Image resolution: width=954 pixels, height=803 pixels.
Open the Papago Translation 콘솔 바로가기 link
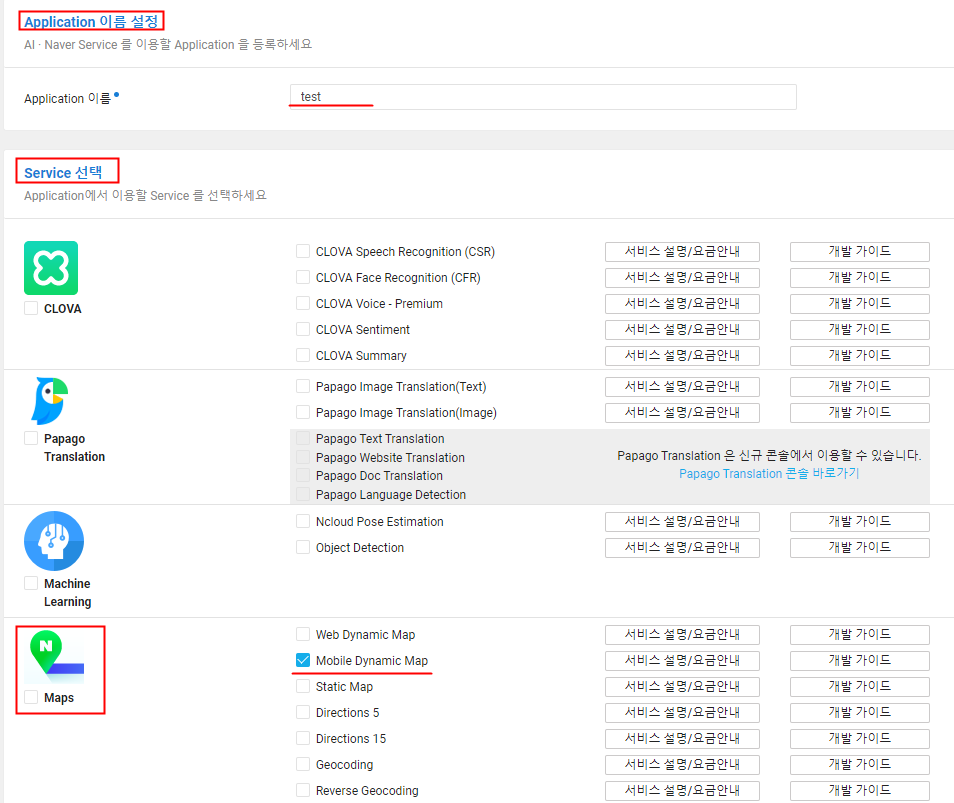(x=769, y=473)
